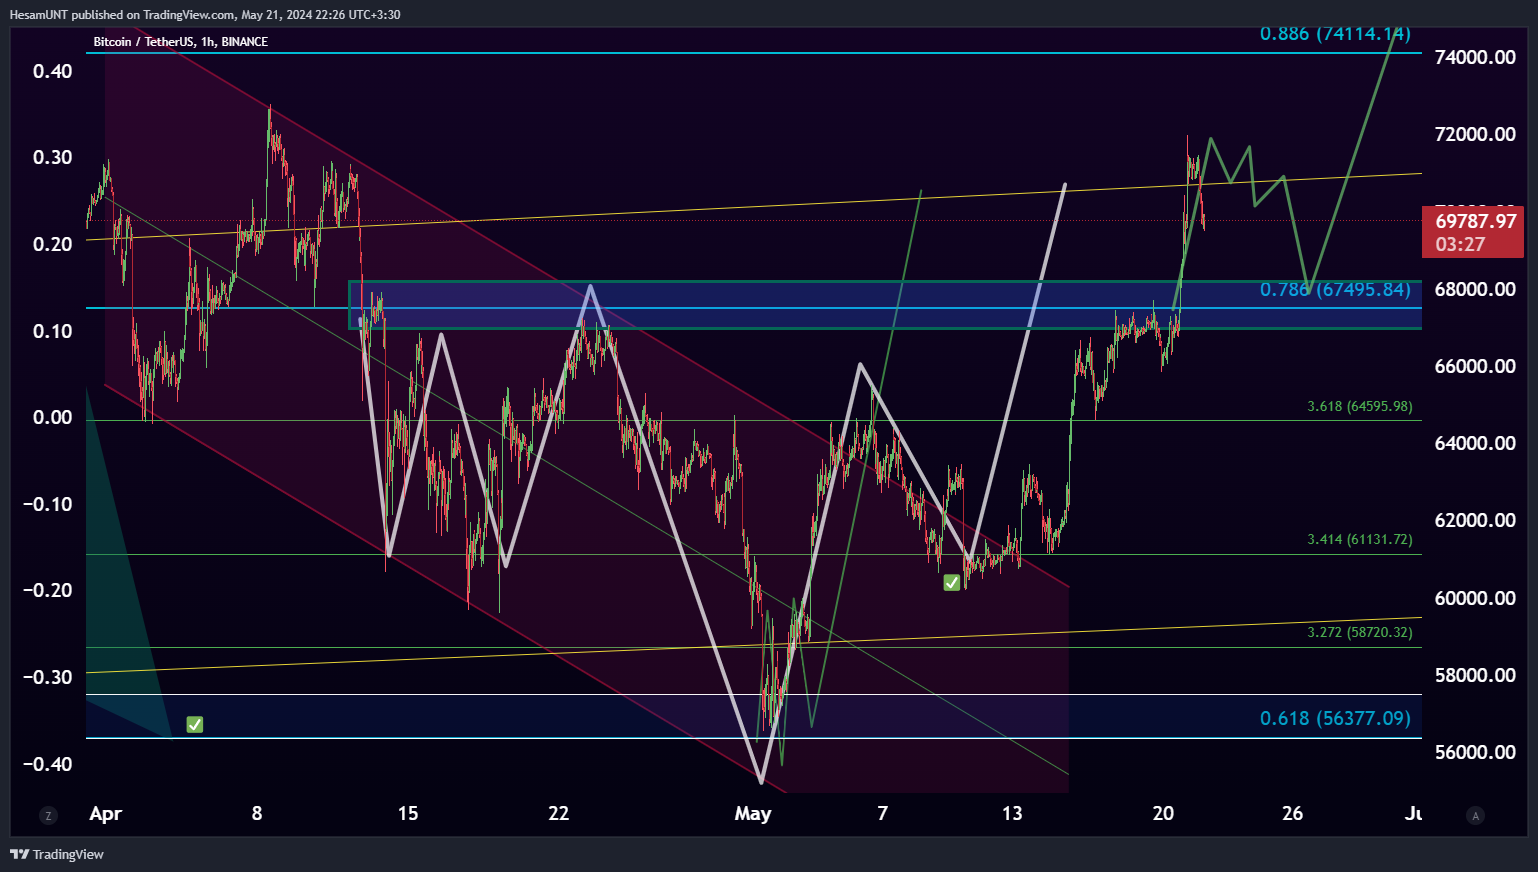Click the candle countdown timer 03:27
The image size is (1538, 872).
[x=1460, y=244]
